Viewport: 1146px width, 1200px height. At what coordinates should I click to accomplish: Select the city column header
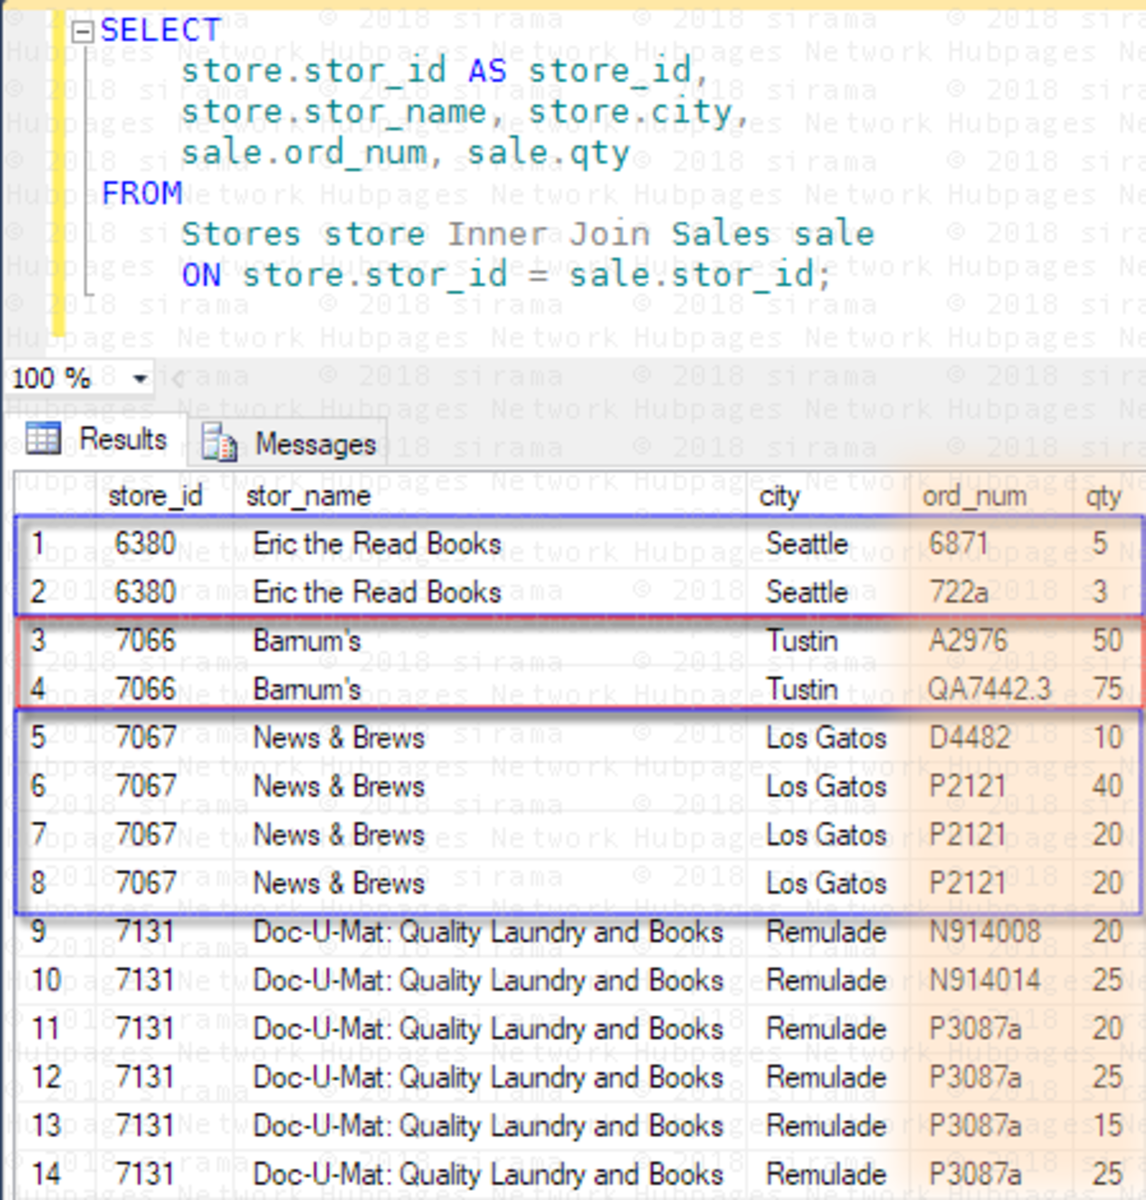(x=780, y=496)
